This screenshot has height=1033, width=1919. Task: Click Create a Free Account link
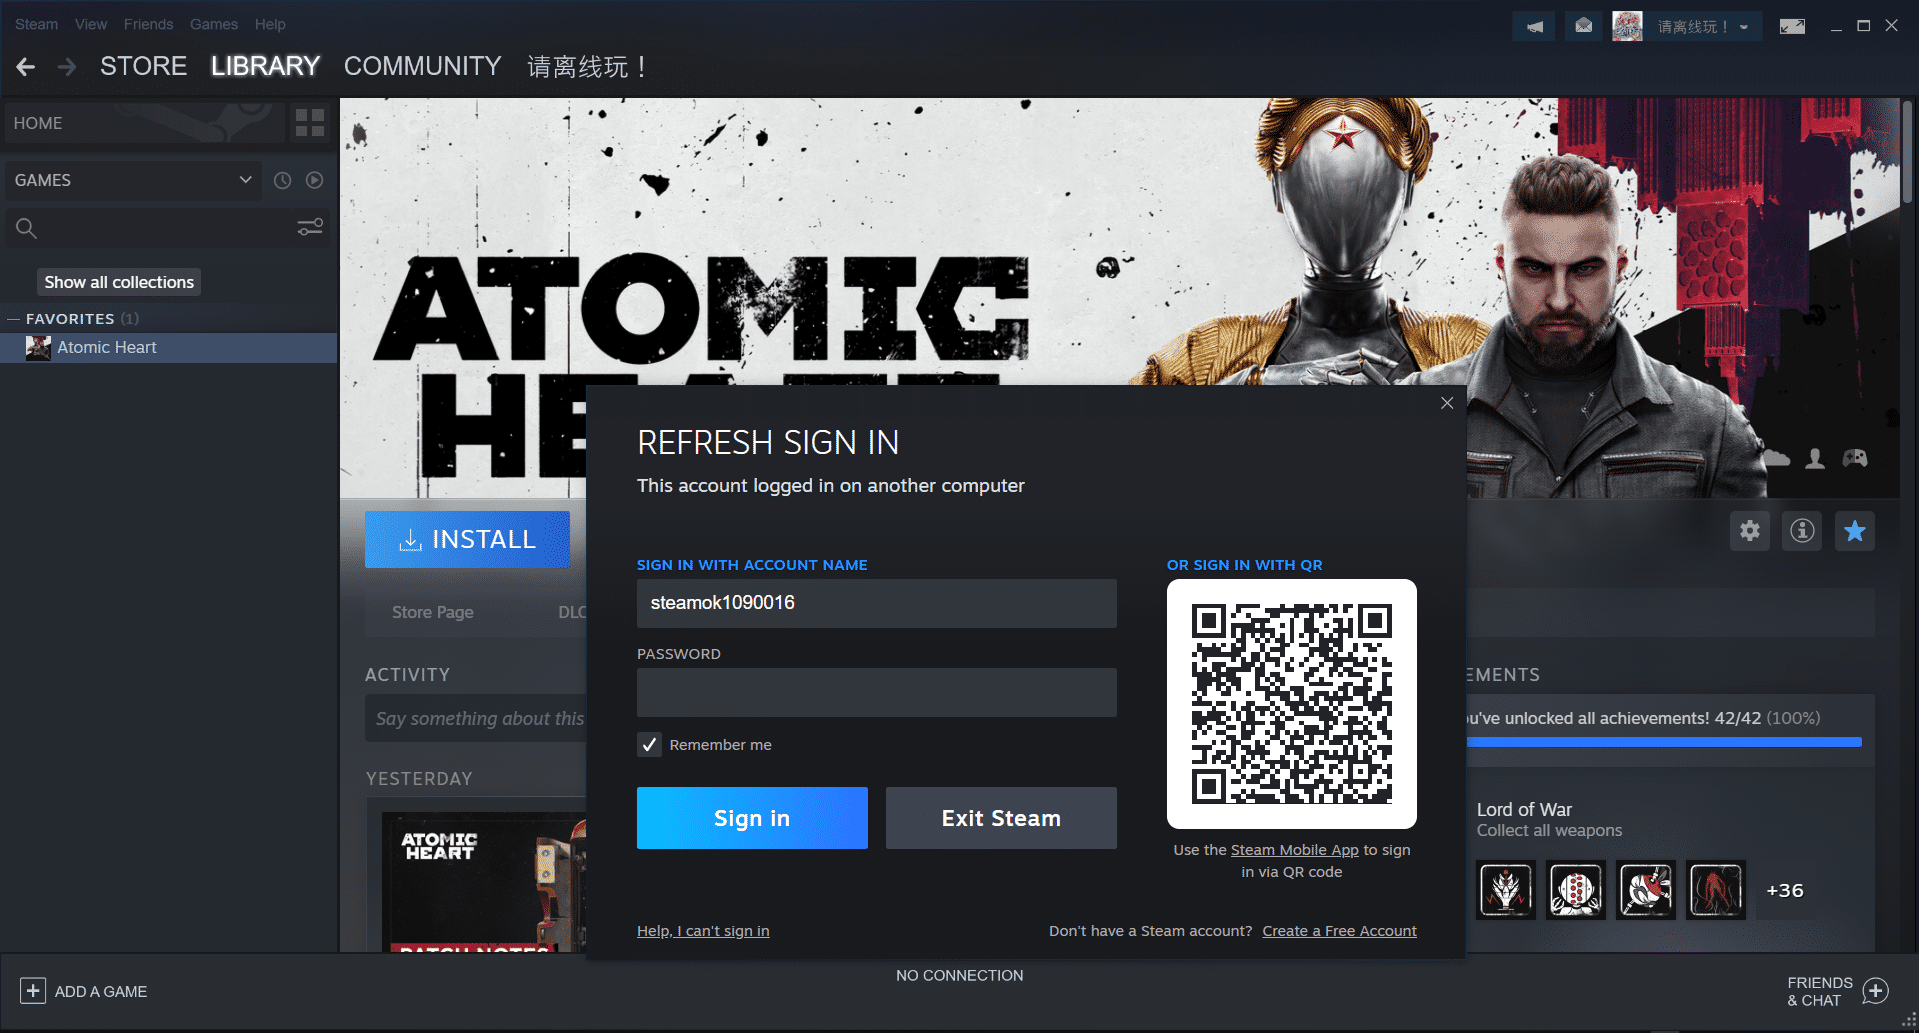coord(1339,931)
